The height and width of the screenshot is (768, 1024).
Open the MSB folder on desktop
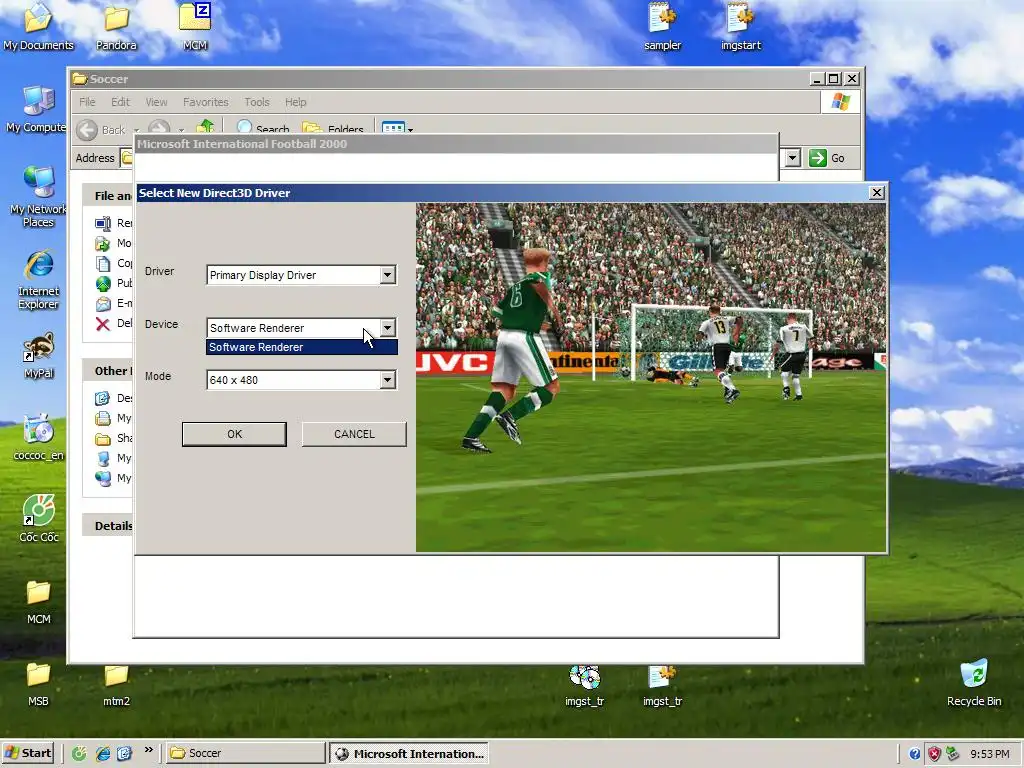coord(38,684)
